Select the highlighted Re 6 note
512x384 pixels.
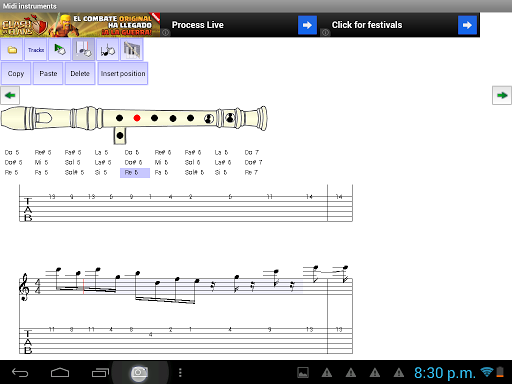click(135, 173)
